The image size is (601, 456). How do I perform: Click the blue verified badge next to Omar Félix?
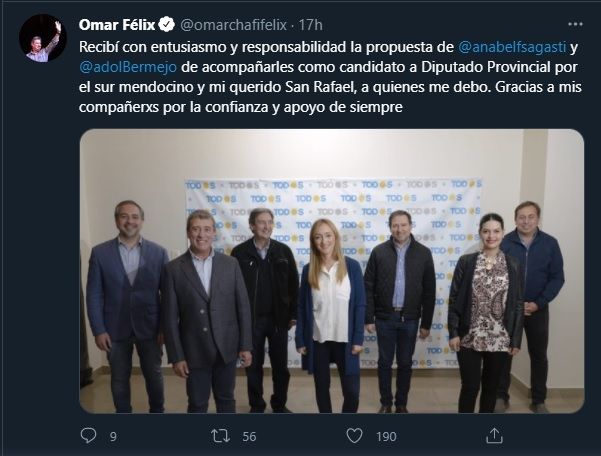pyautogui.click(x=168, y=24)
